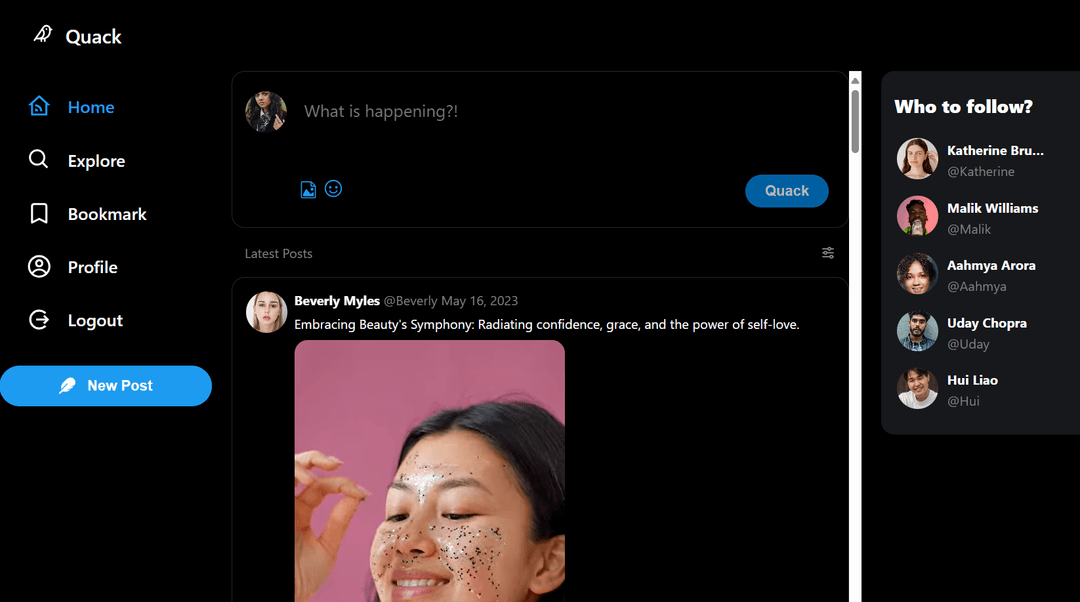Click the Quack feather logo icon
Screen dimensions: 1080x602
(x=42, y=35)
